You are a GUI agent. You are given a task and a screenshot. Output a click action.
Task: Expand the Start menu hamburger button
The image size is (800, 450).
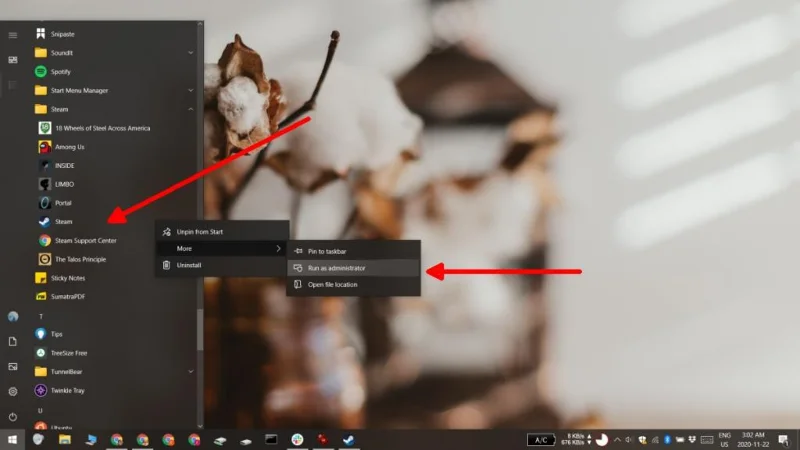pos(13,35)
